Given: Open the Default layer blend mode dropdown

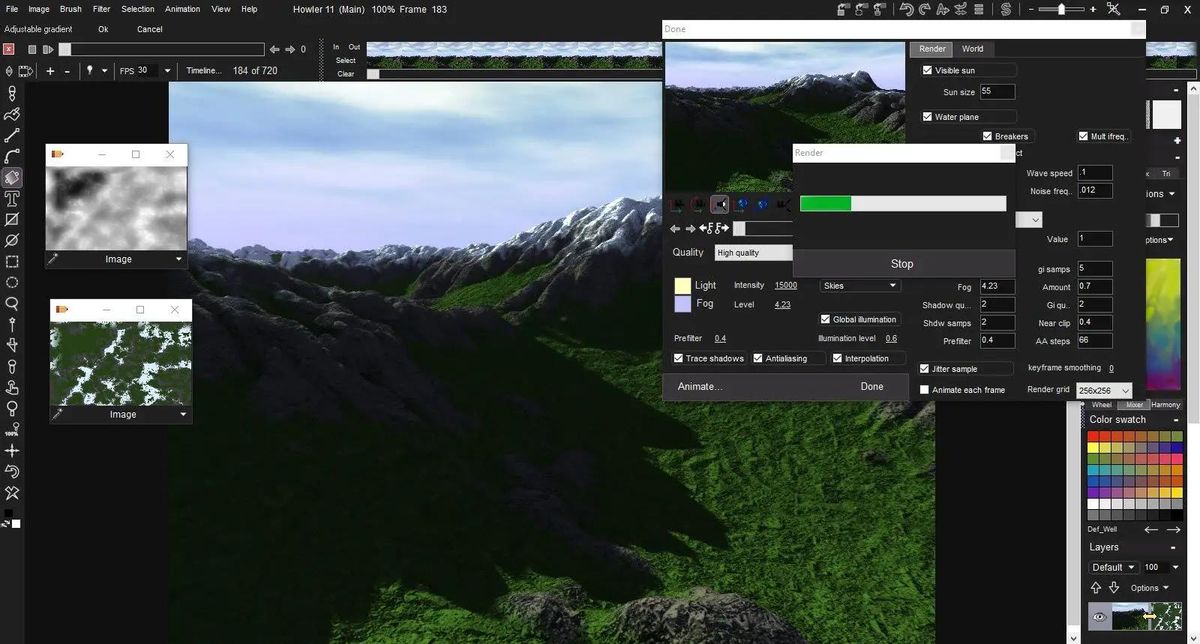Looking at the screenshot, I should click(x=1113, y=567).
